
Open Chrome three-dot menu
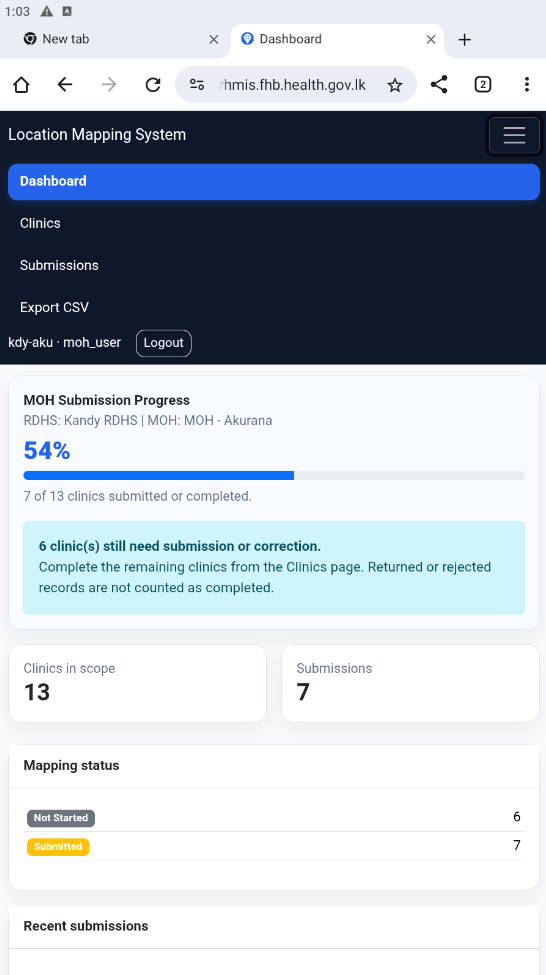(x=527, y=85)
